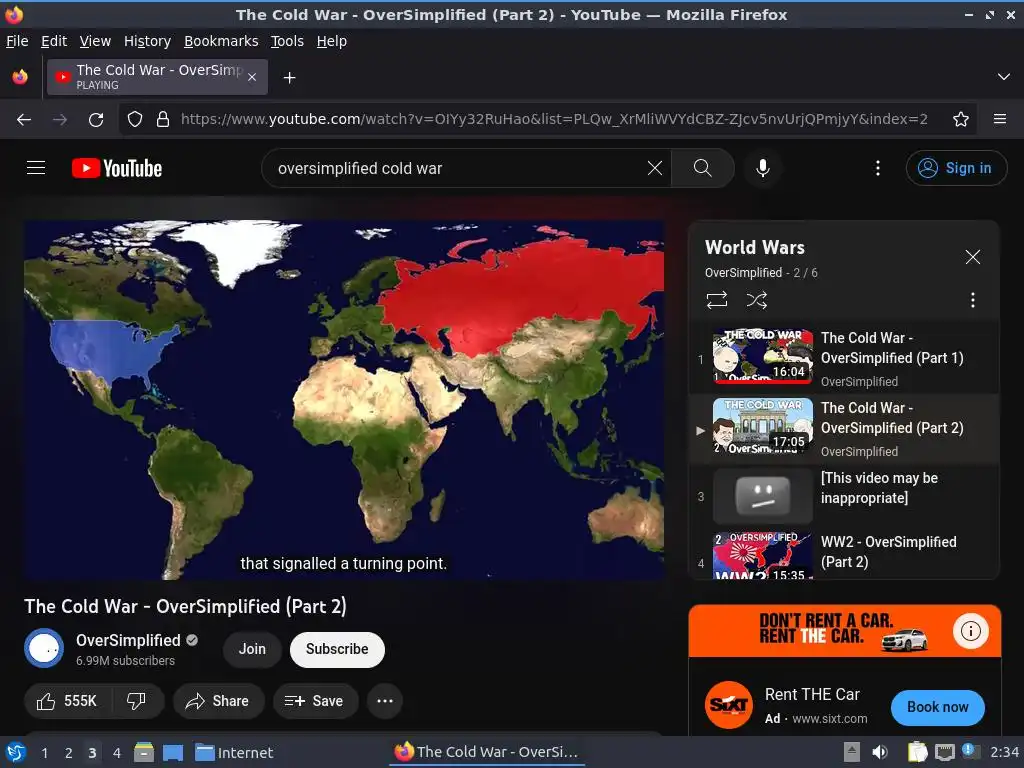
Task: Open the YouTube hamburger guide menu
Action: [x=36, y=168]
